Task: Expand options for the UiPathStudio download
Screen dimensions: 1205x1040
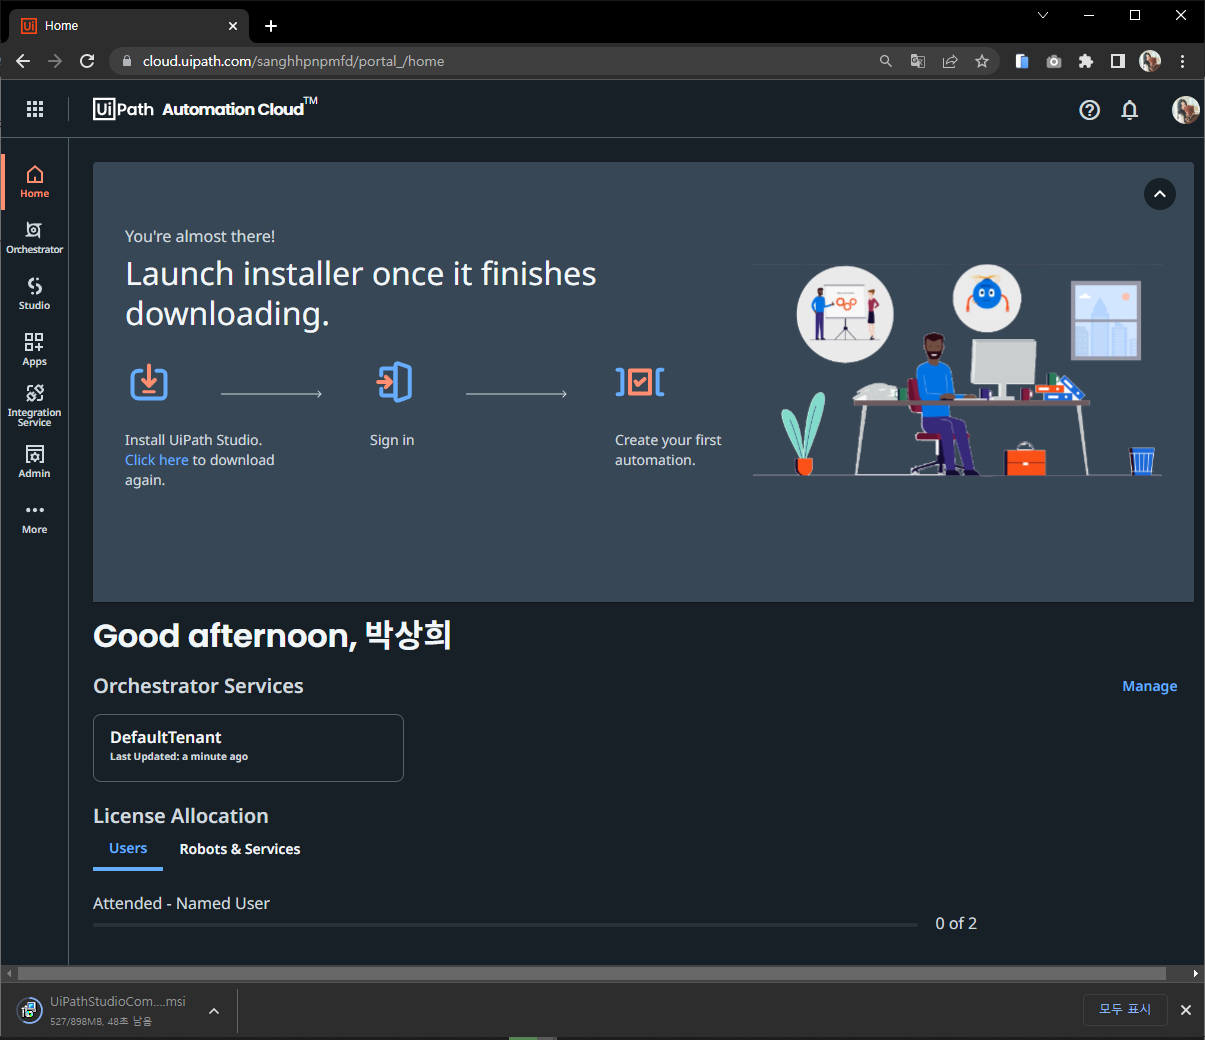Action: point(214,1011)
